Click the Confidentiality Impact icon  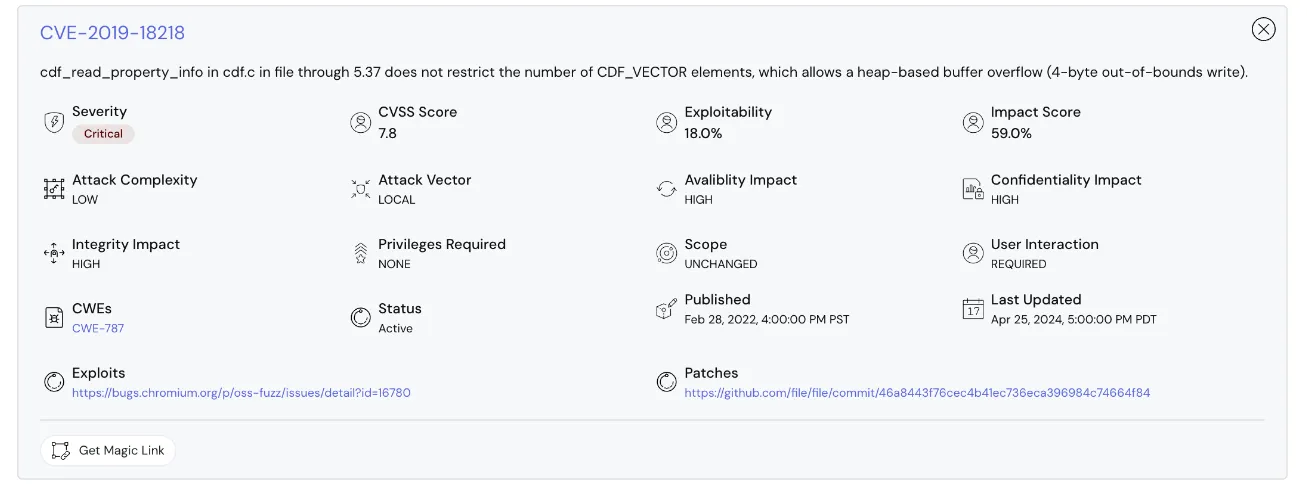coord(973,189)
